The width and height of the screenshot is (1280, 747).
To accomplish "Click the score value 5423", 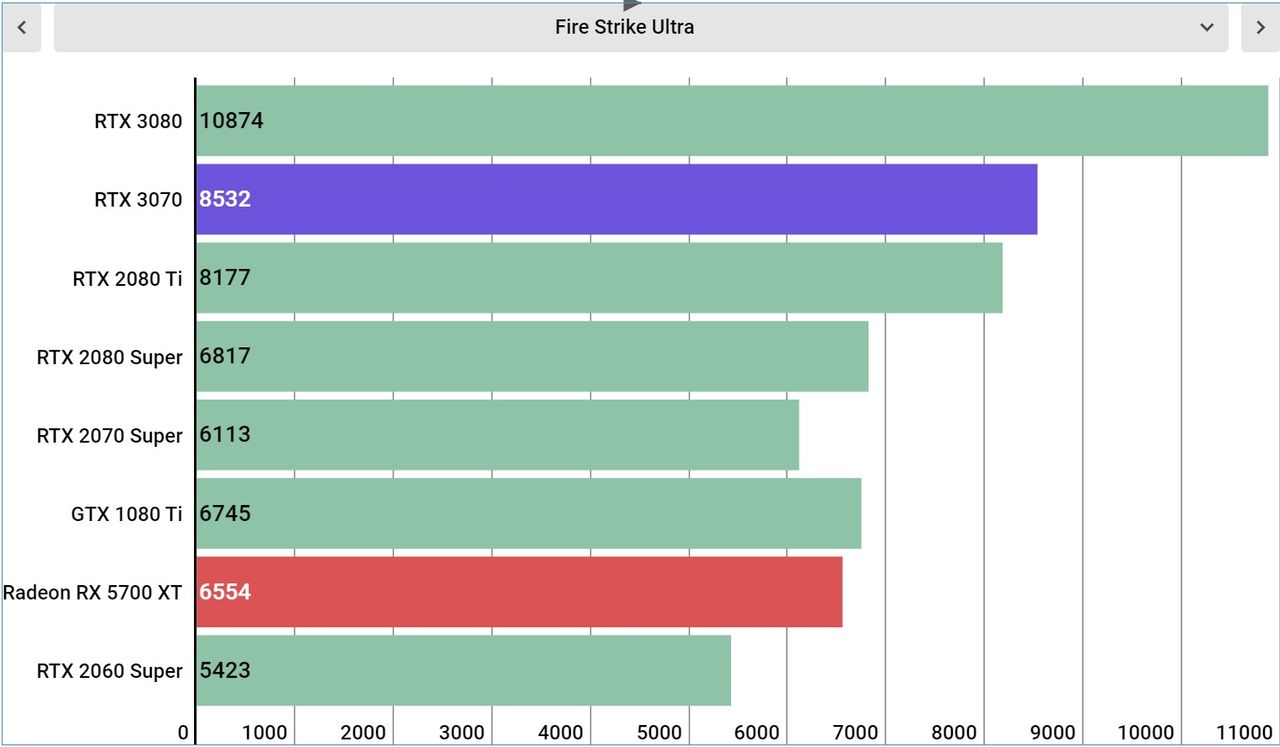I will [x=225, y=670].
